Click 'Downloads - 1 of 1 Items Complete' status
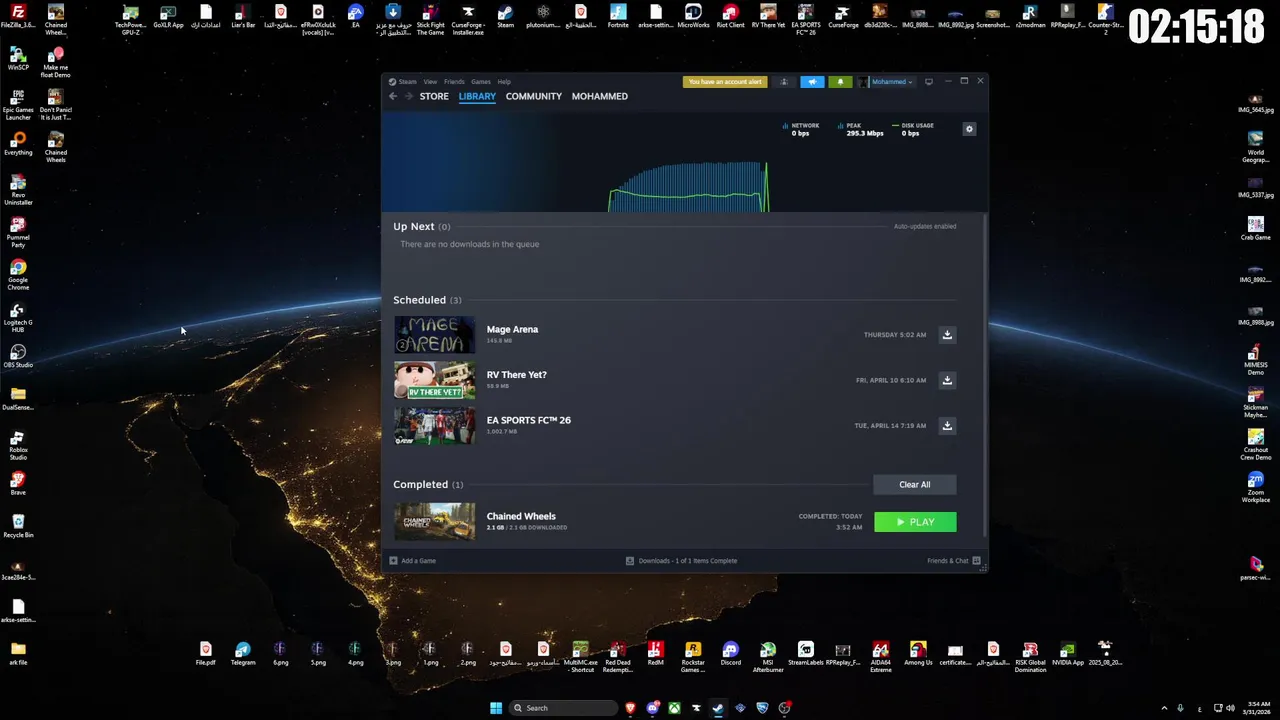 [x=681, y=561]
